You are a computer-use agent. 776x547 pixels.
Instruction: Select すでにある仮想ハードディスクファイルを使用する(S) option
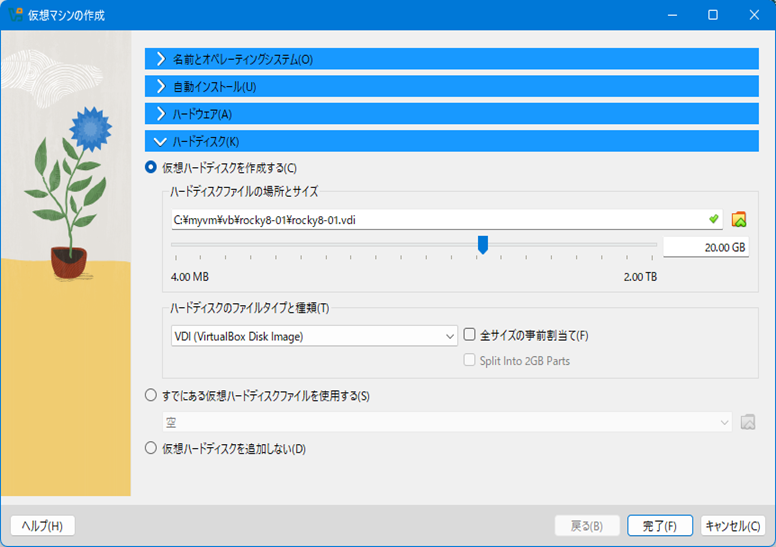[151, 395]
